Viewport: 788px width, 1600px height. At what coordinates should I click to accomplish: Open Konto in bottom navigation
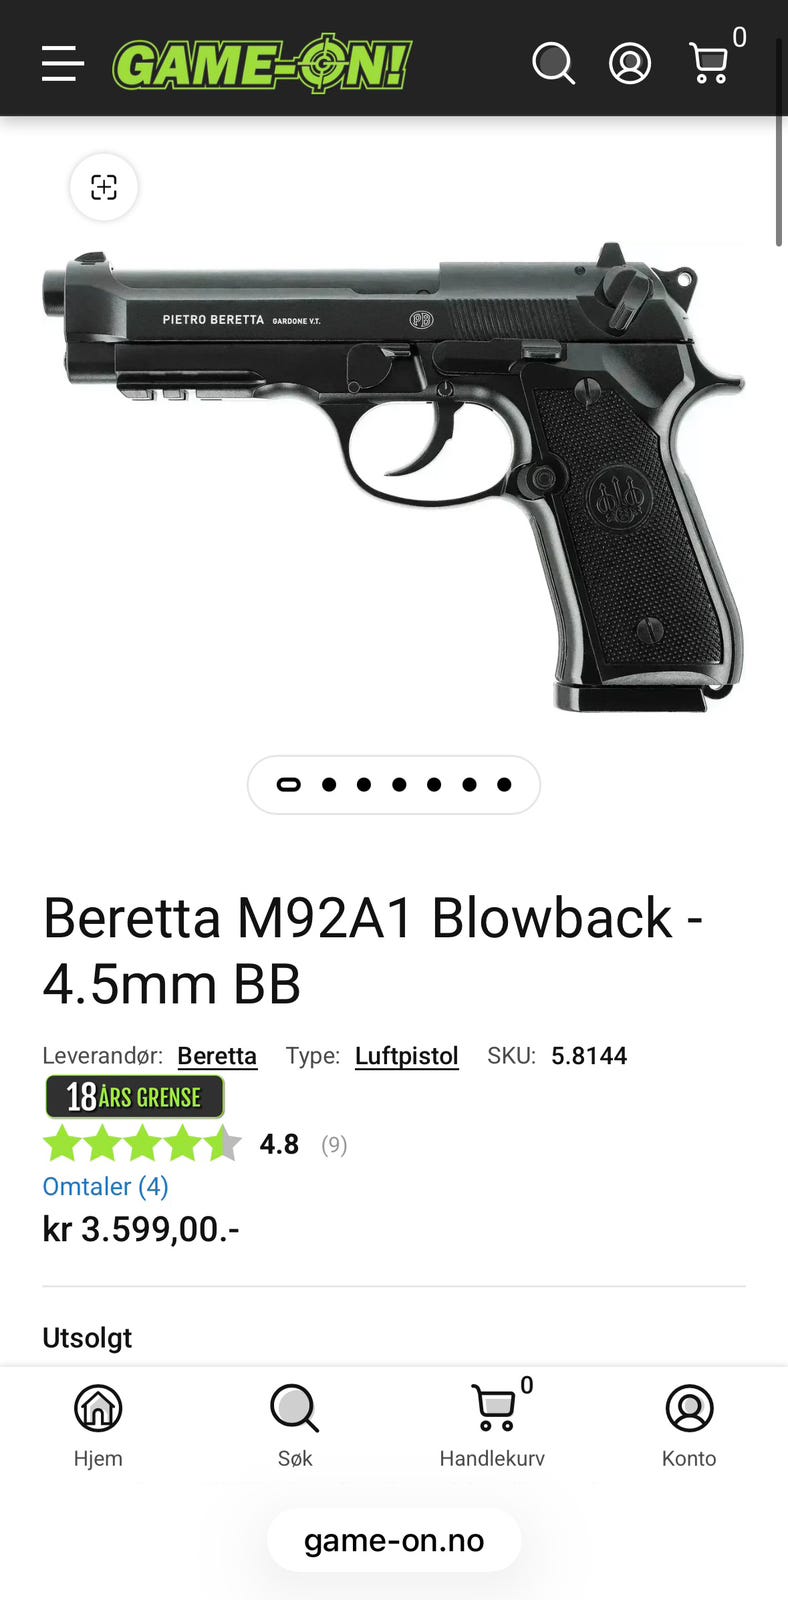tap(689, 1427)
